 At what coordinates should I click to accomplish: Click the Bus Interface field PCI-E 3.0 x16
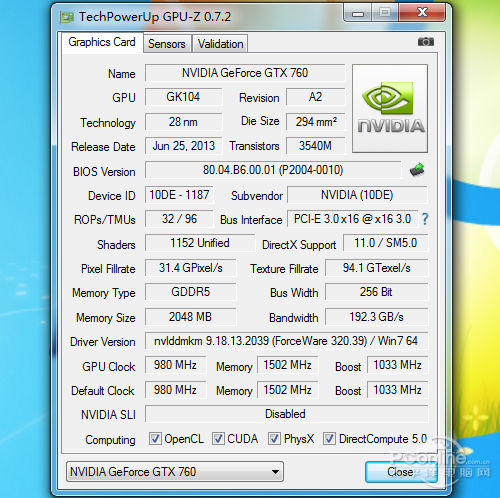click(x=352, y=219)
